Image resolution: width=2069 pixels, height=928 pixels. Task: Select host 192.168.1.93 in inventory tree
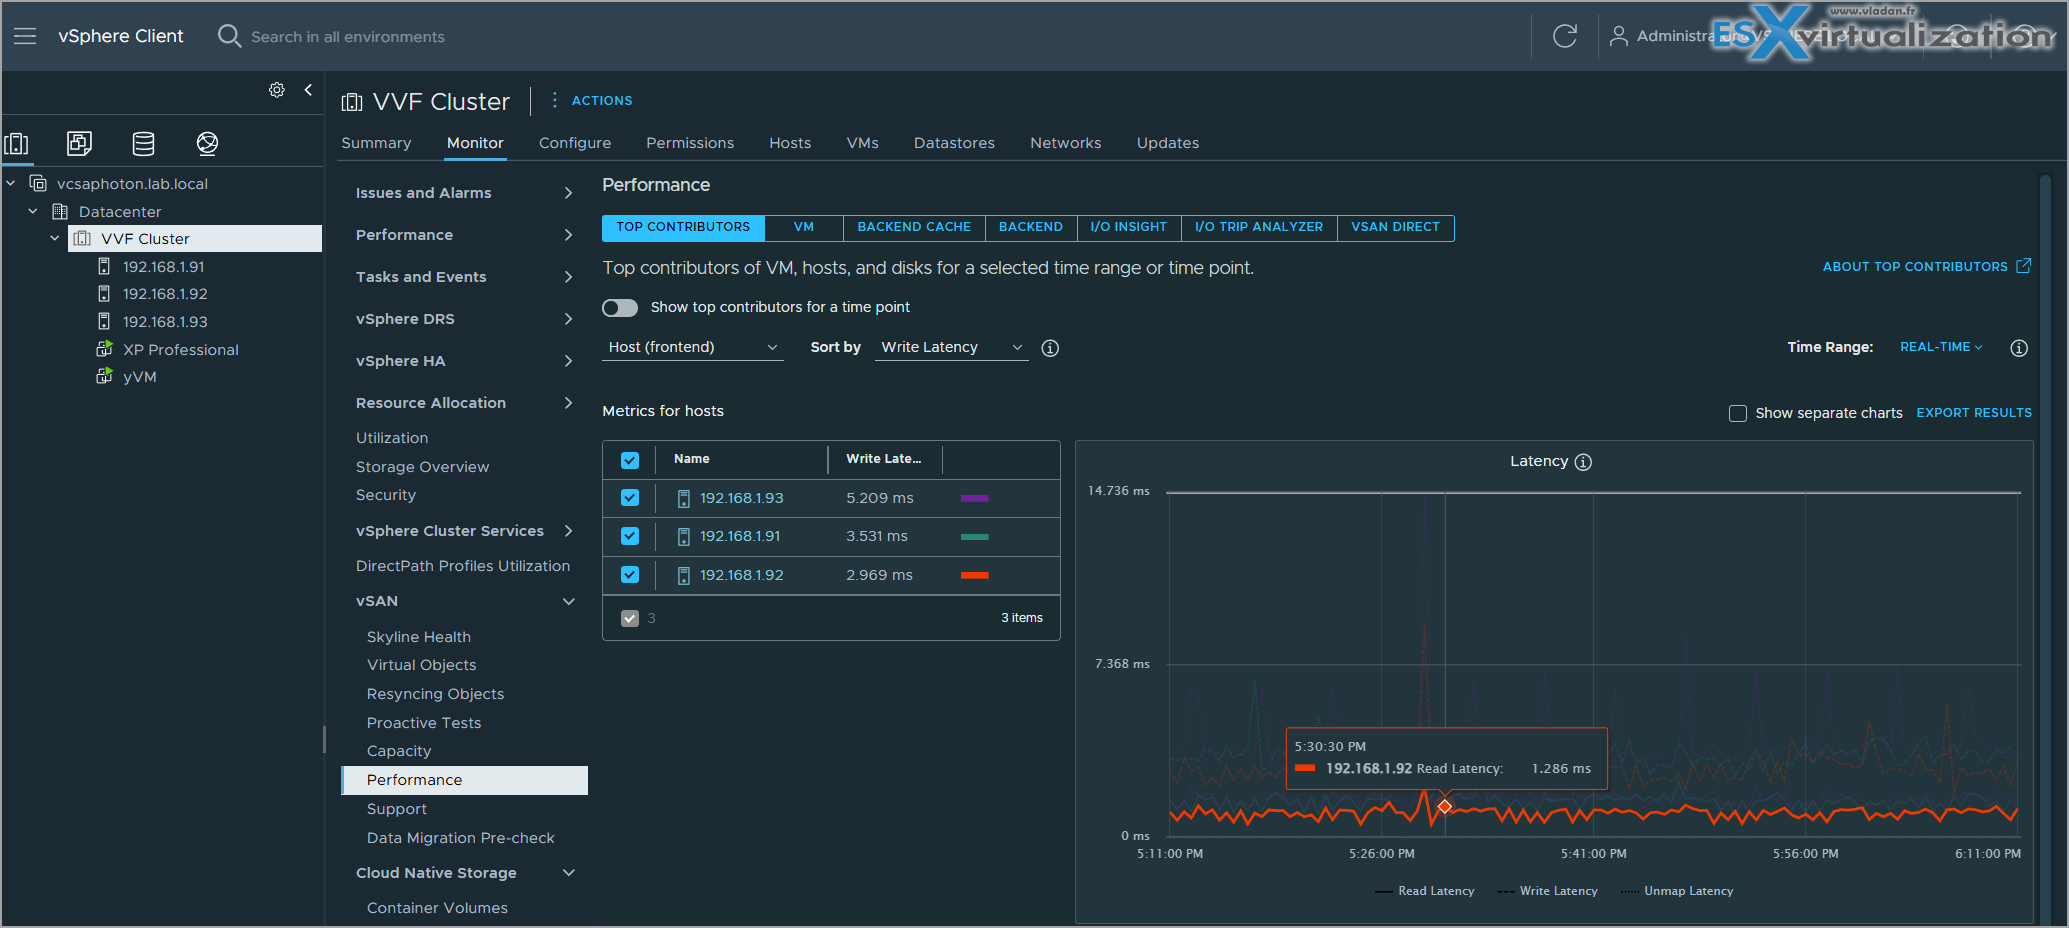pos(165,322)
